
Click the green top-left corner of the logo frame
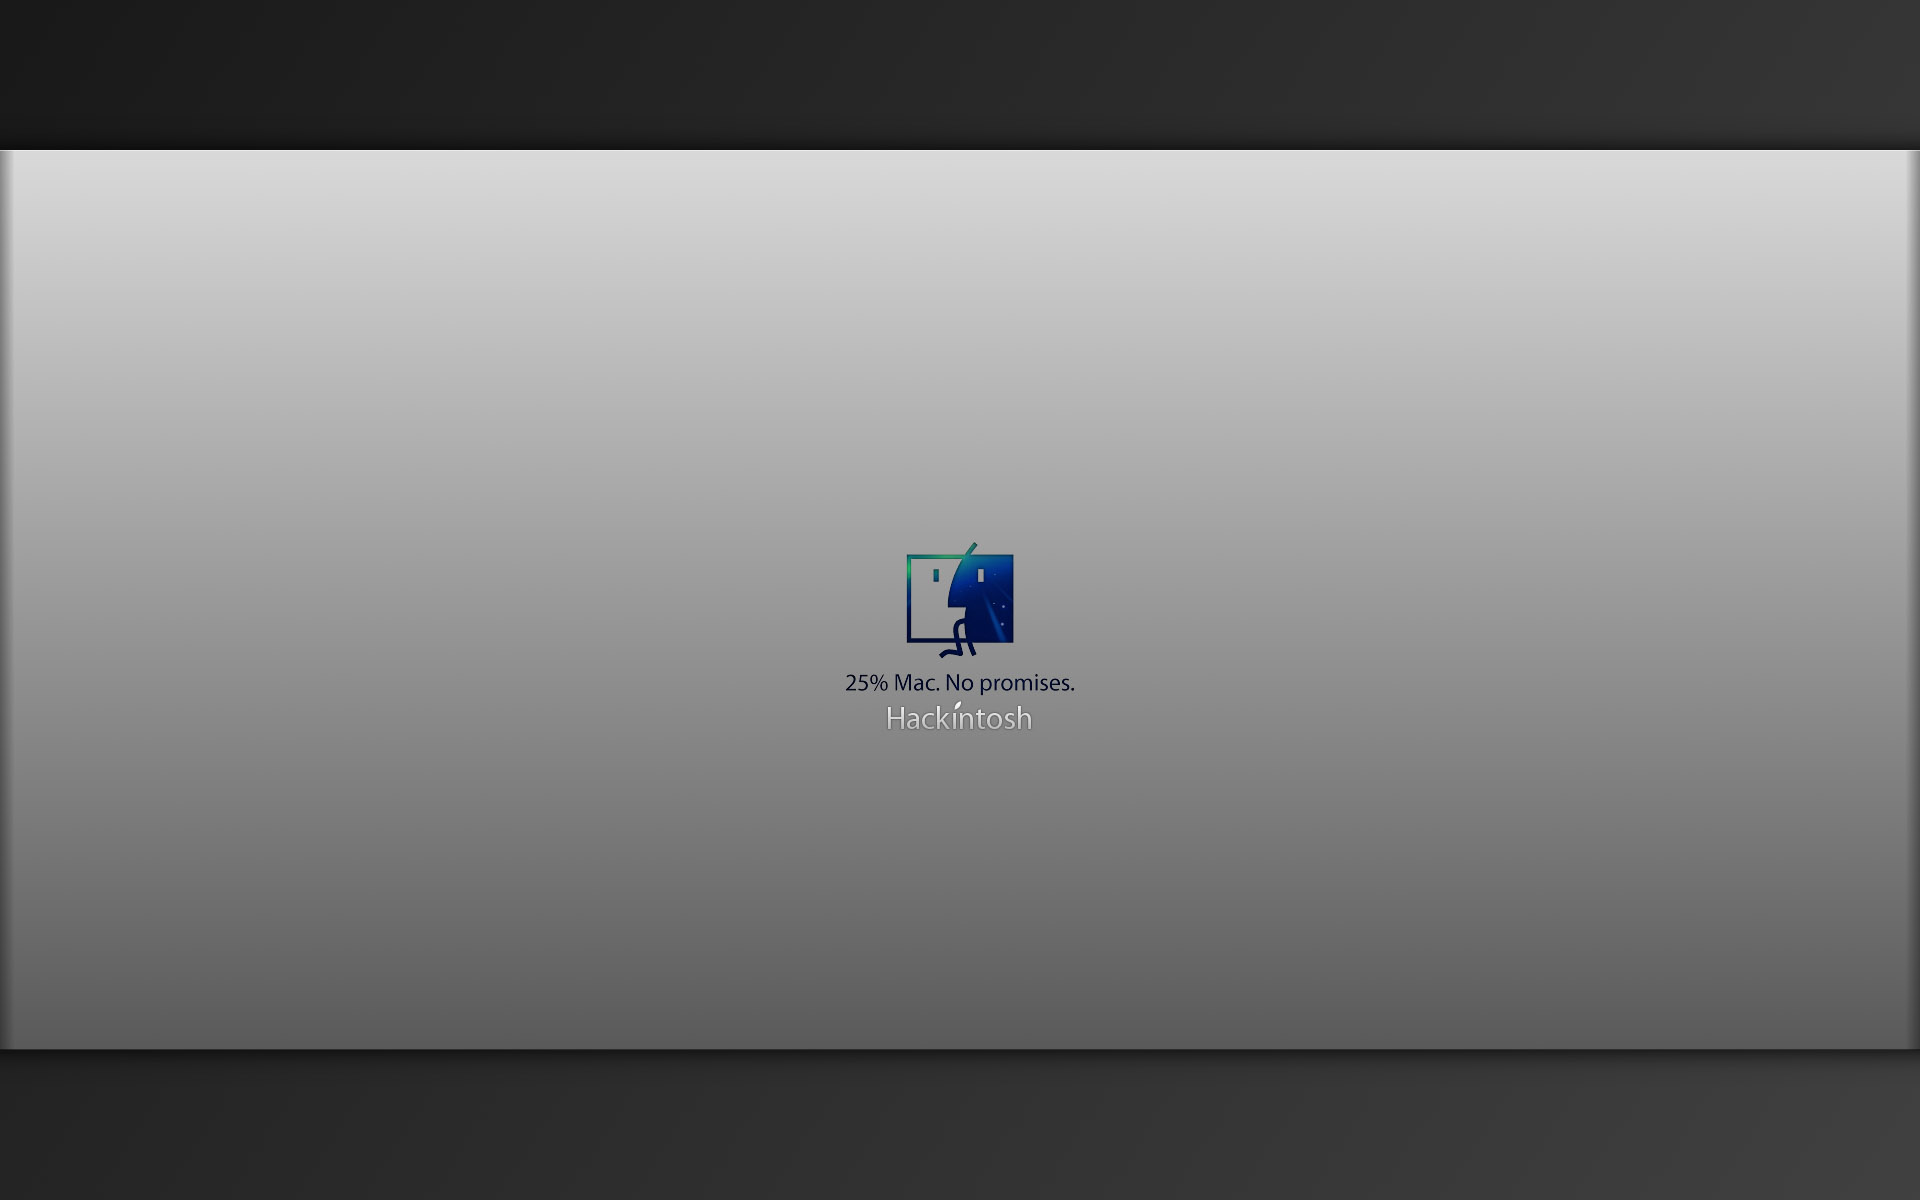click(910, 558)
